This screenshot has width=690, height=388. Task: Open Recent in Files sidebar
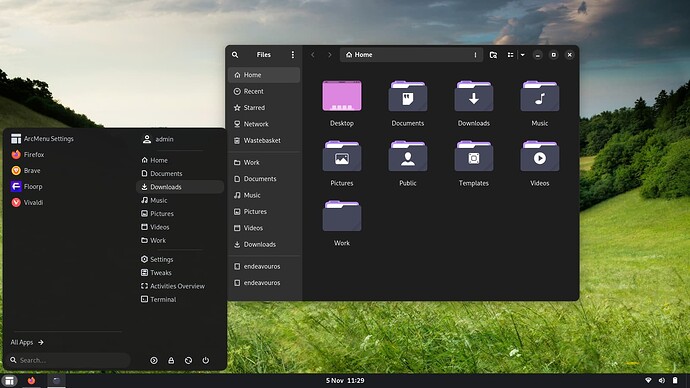point(264,92)
